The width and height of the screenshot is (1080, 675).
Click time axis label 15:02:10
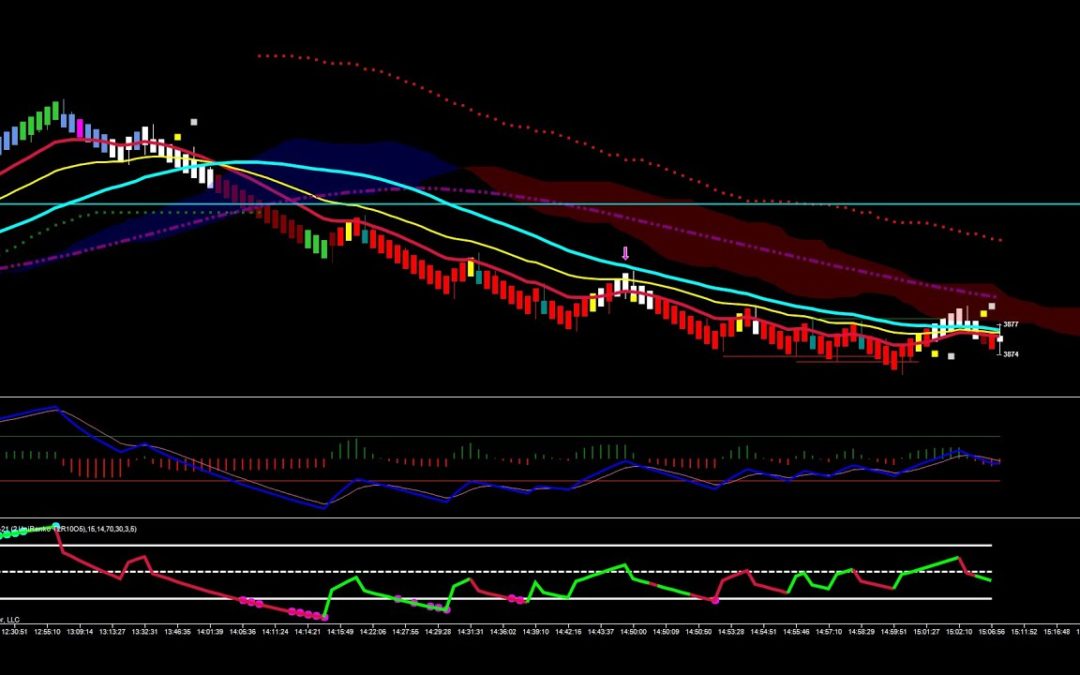959,631
